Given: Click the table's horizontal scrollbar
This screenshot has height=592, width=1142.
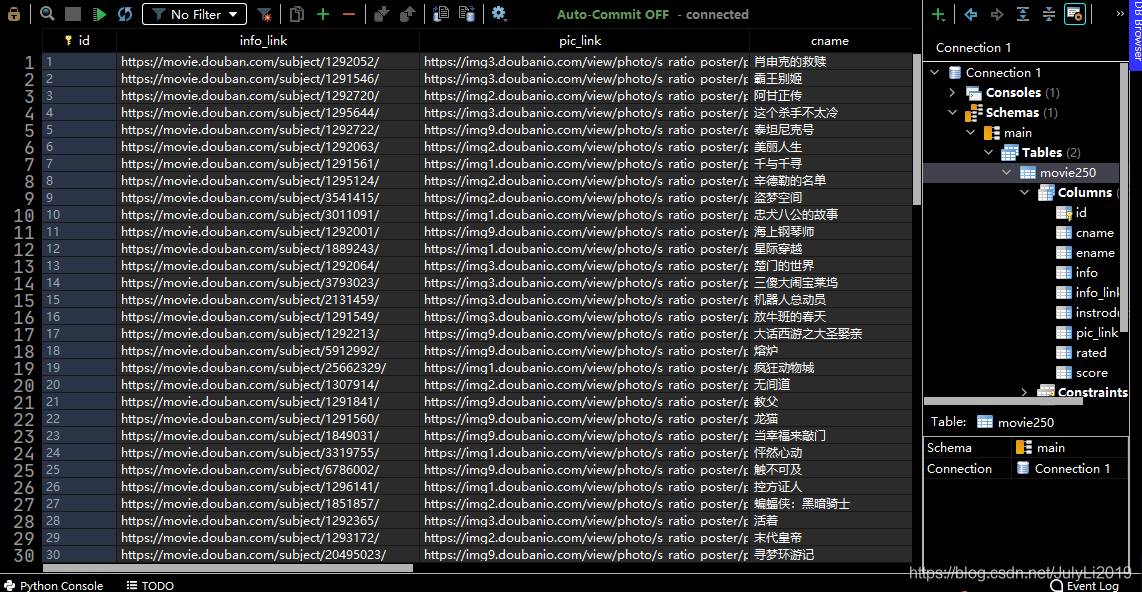Looking at the screenshot, I should 228,568.
